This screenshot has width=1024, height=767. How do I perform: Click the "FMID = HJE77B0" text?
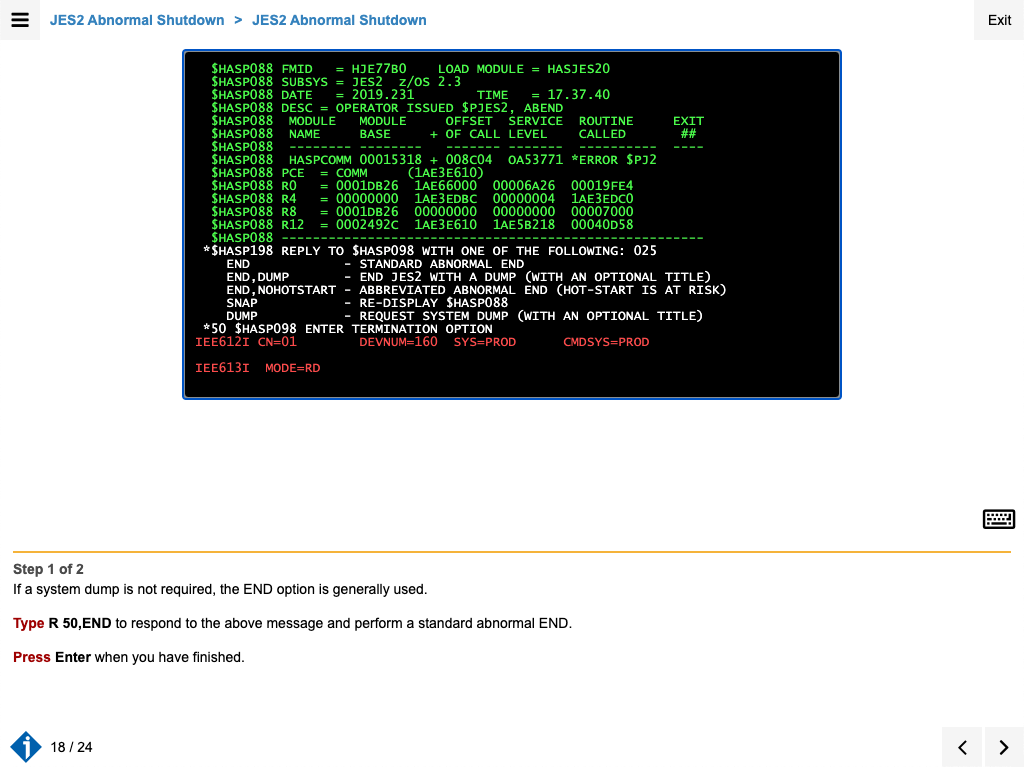click(344, 69)
